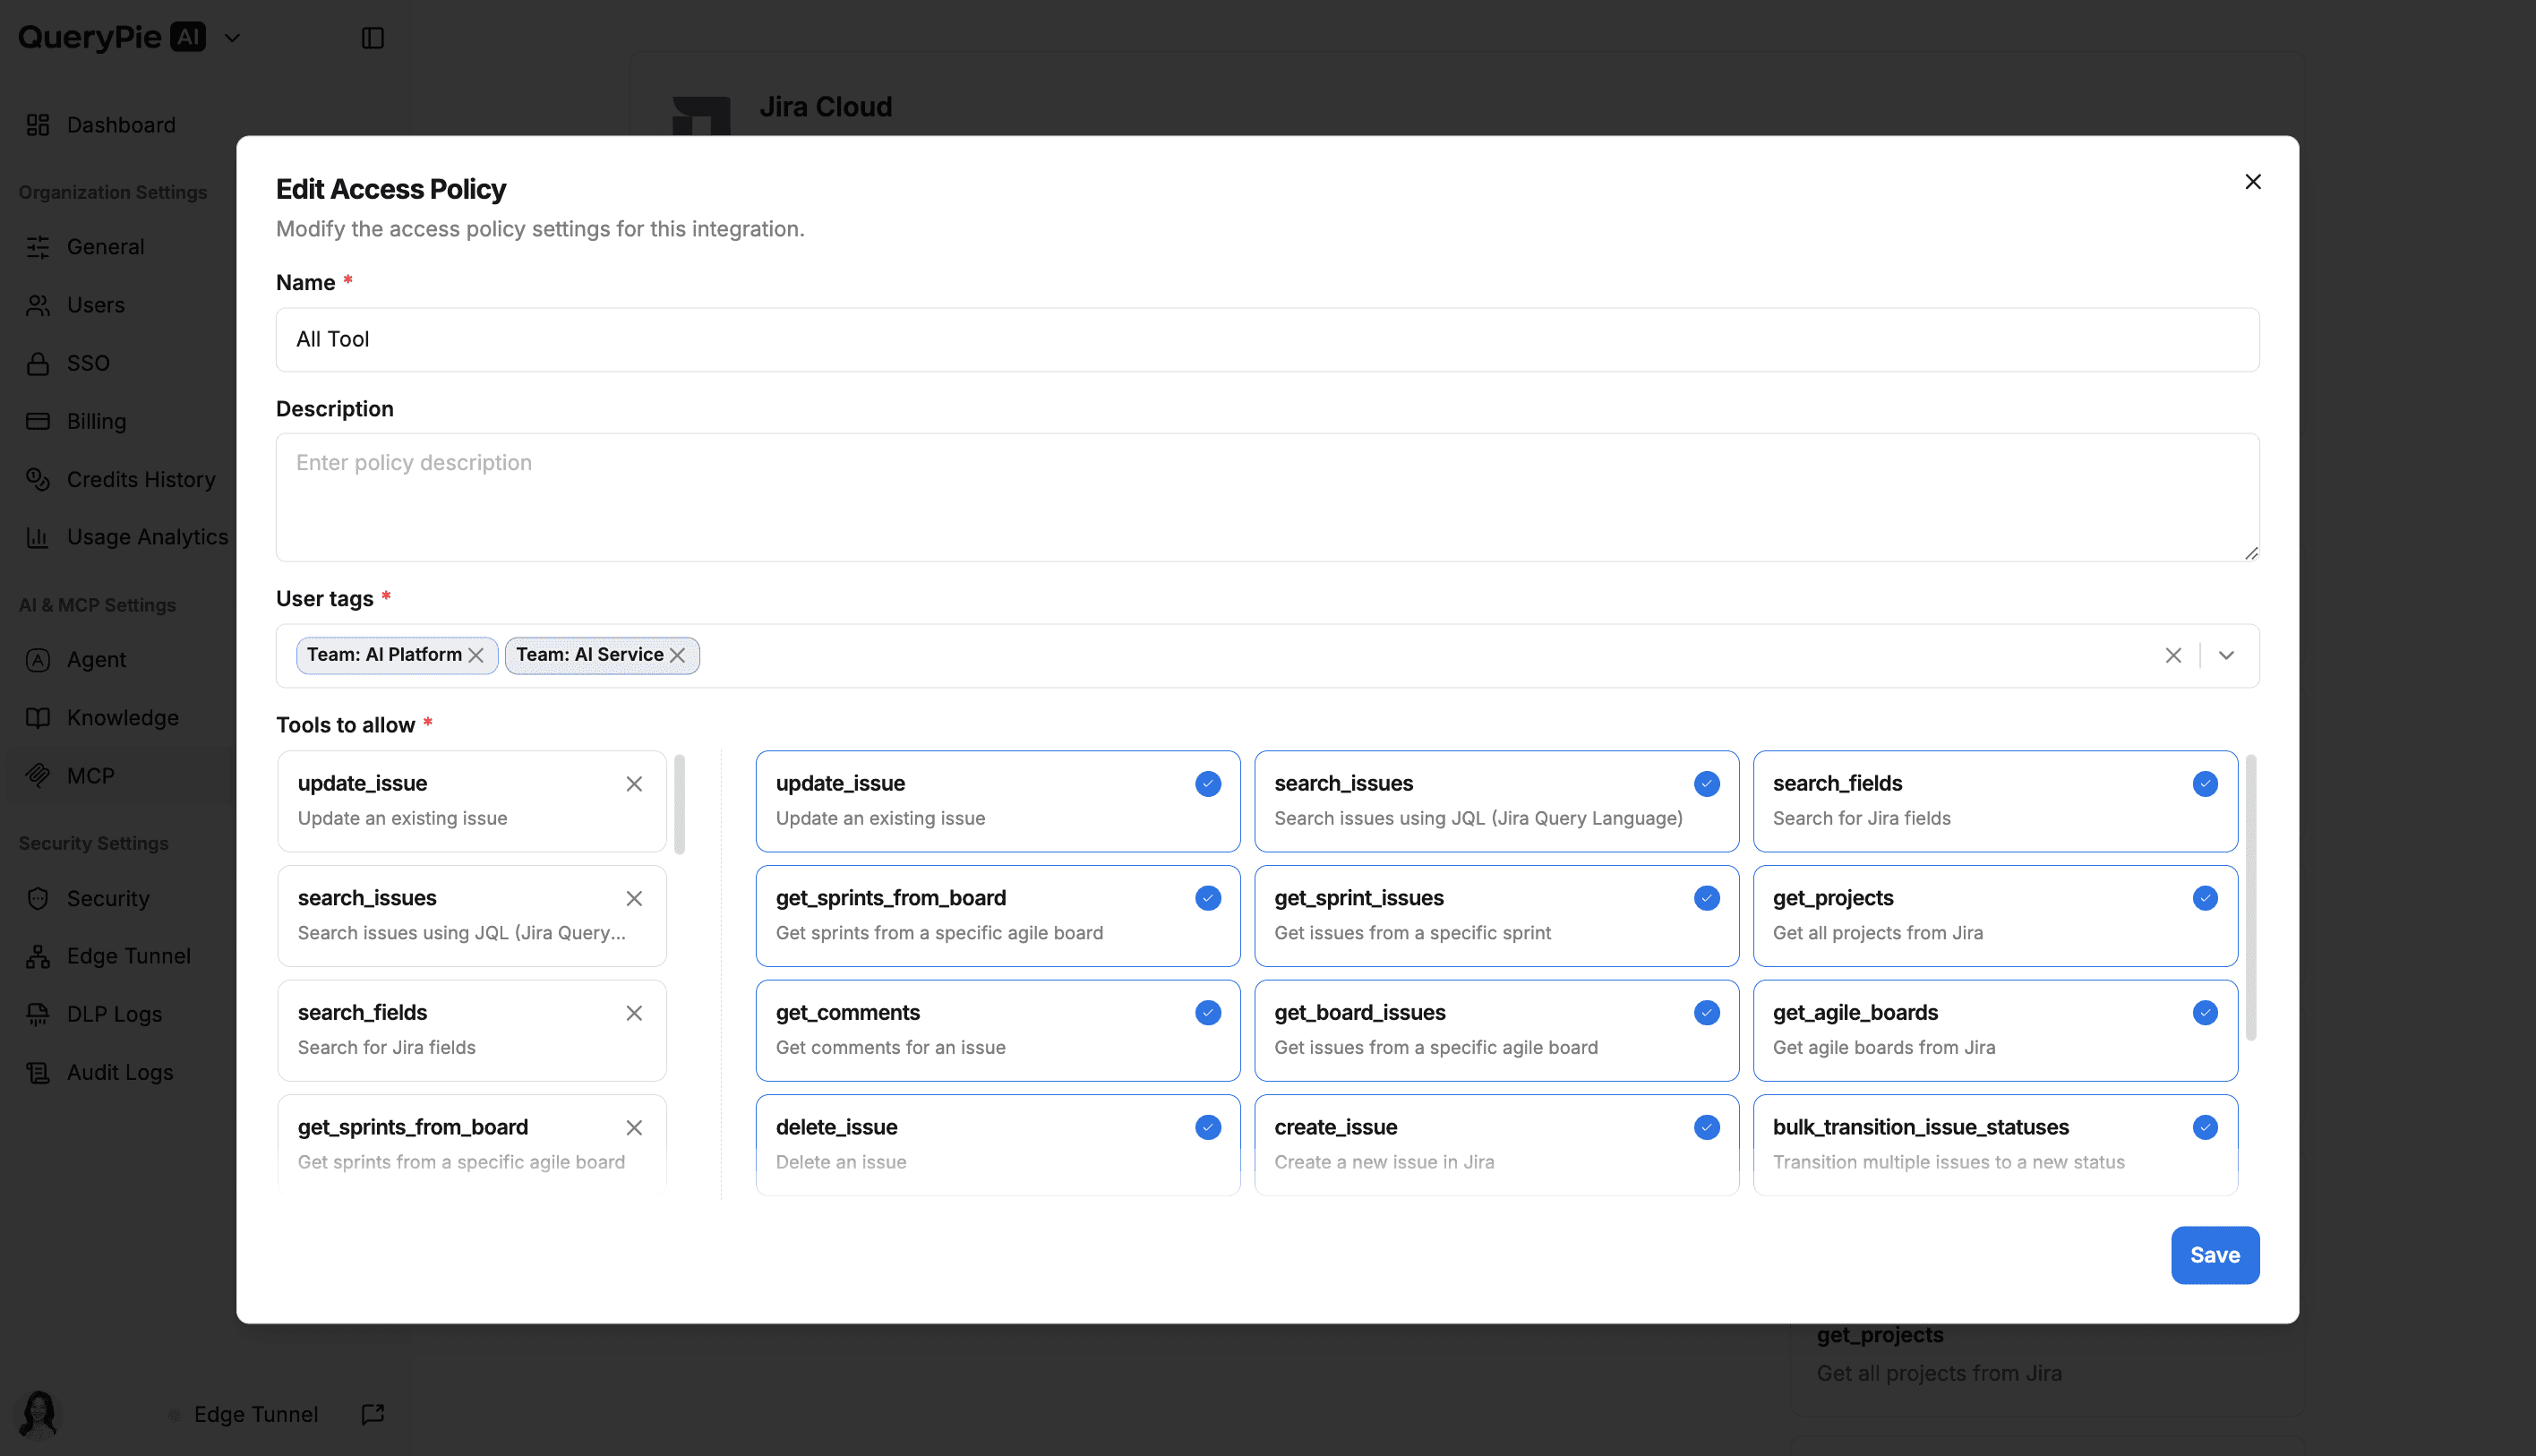This screenshot has height=1456, width=2536.
Task: Remove Team: AI Service tag
Action: (678, 655)
